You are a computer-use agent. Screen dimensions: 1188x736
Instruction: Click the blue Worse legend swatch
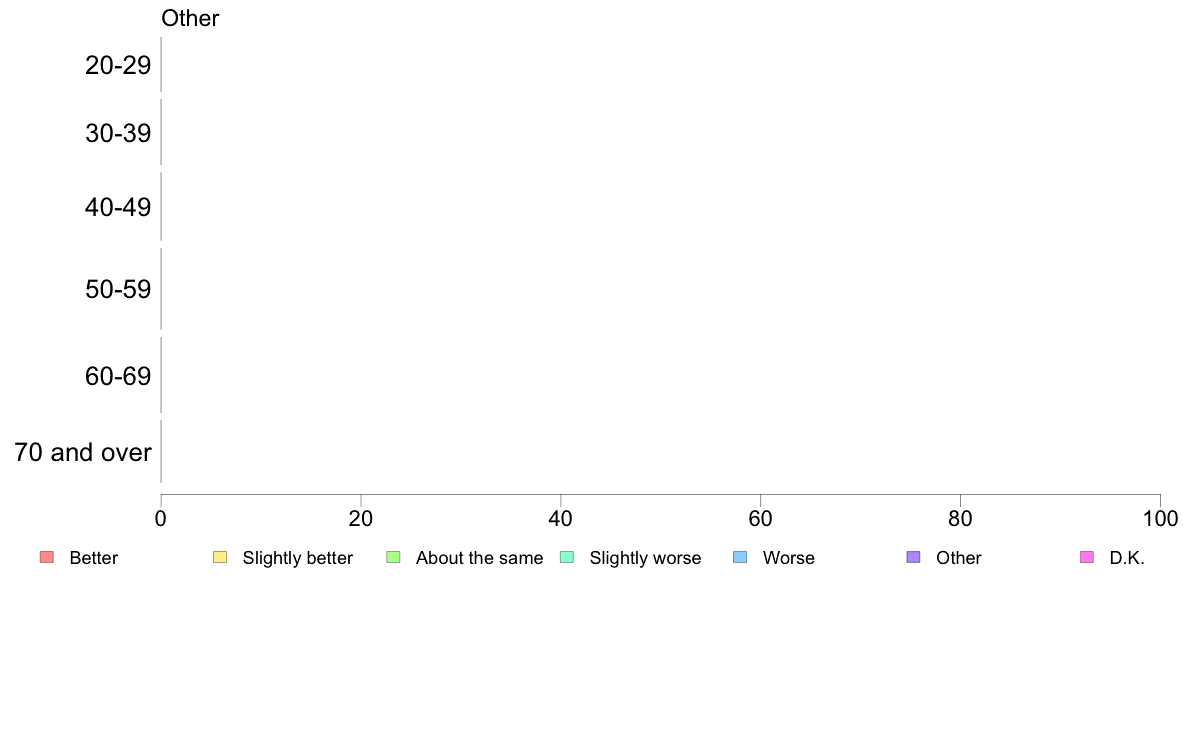[740, 557]
